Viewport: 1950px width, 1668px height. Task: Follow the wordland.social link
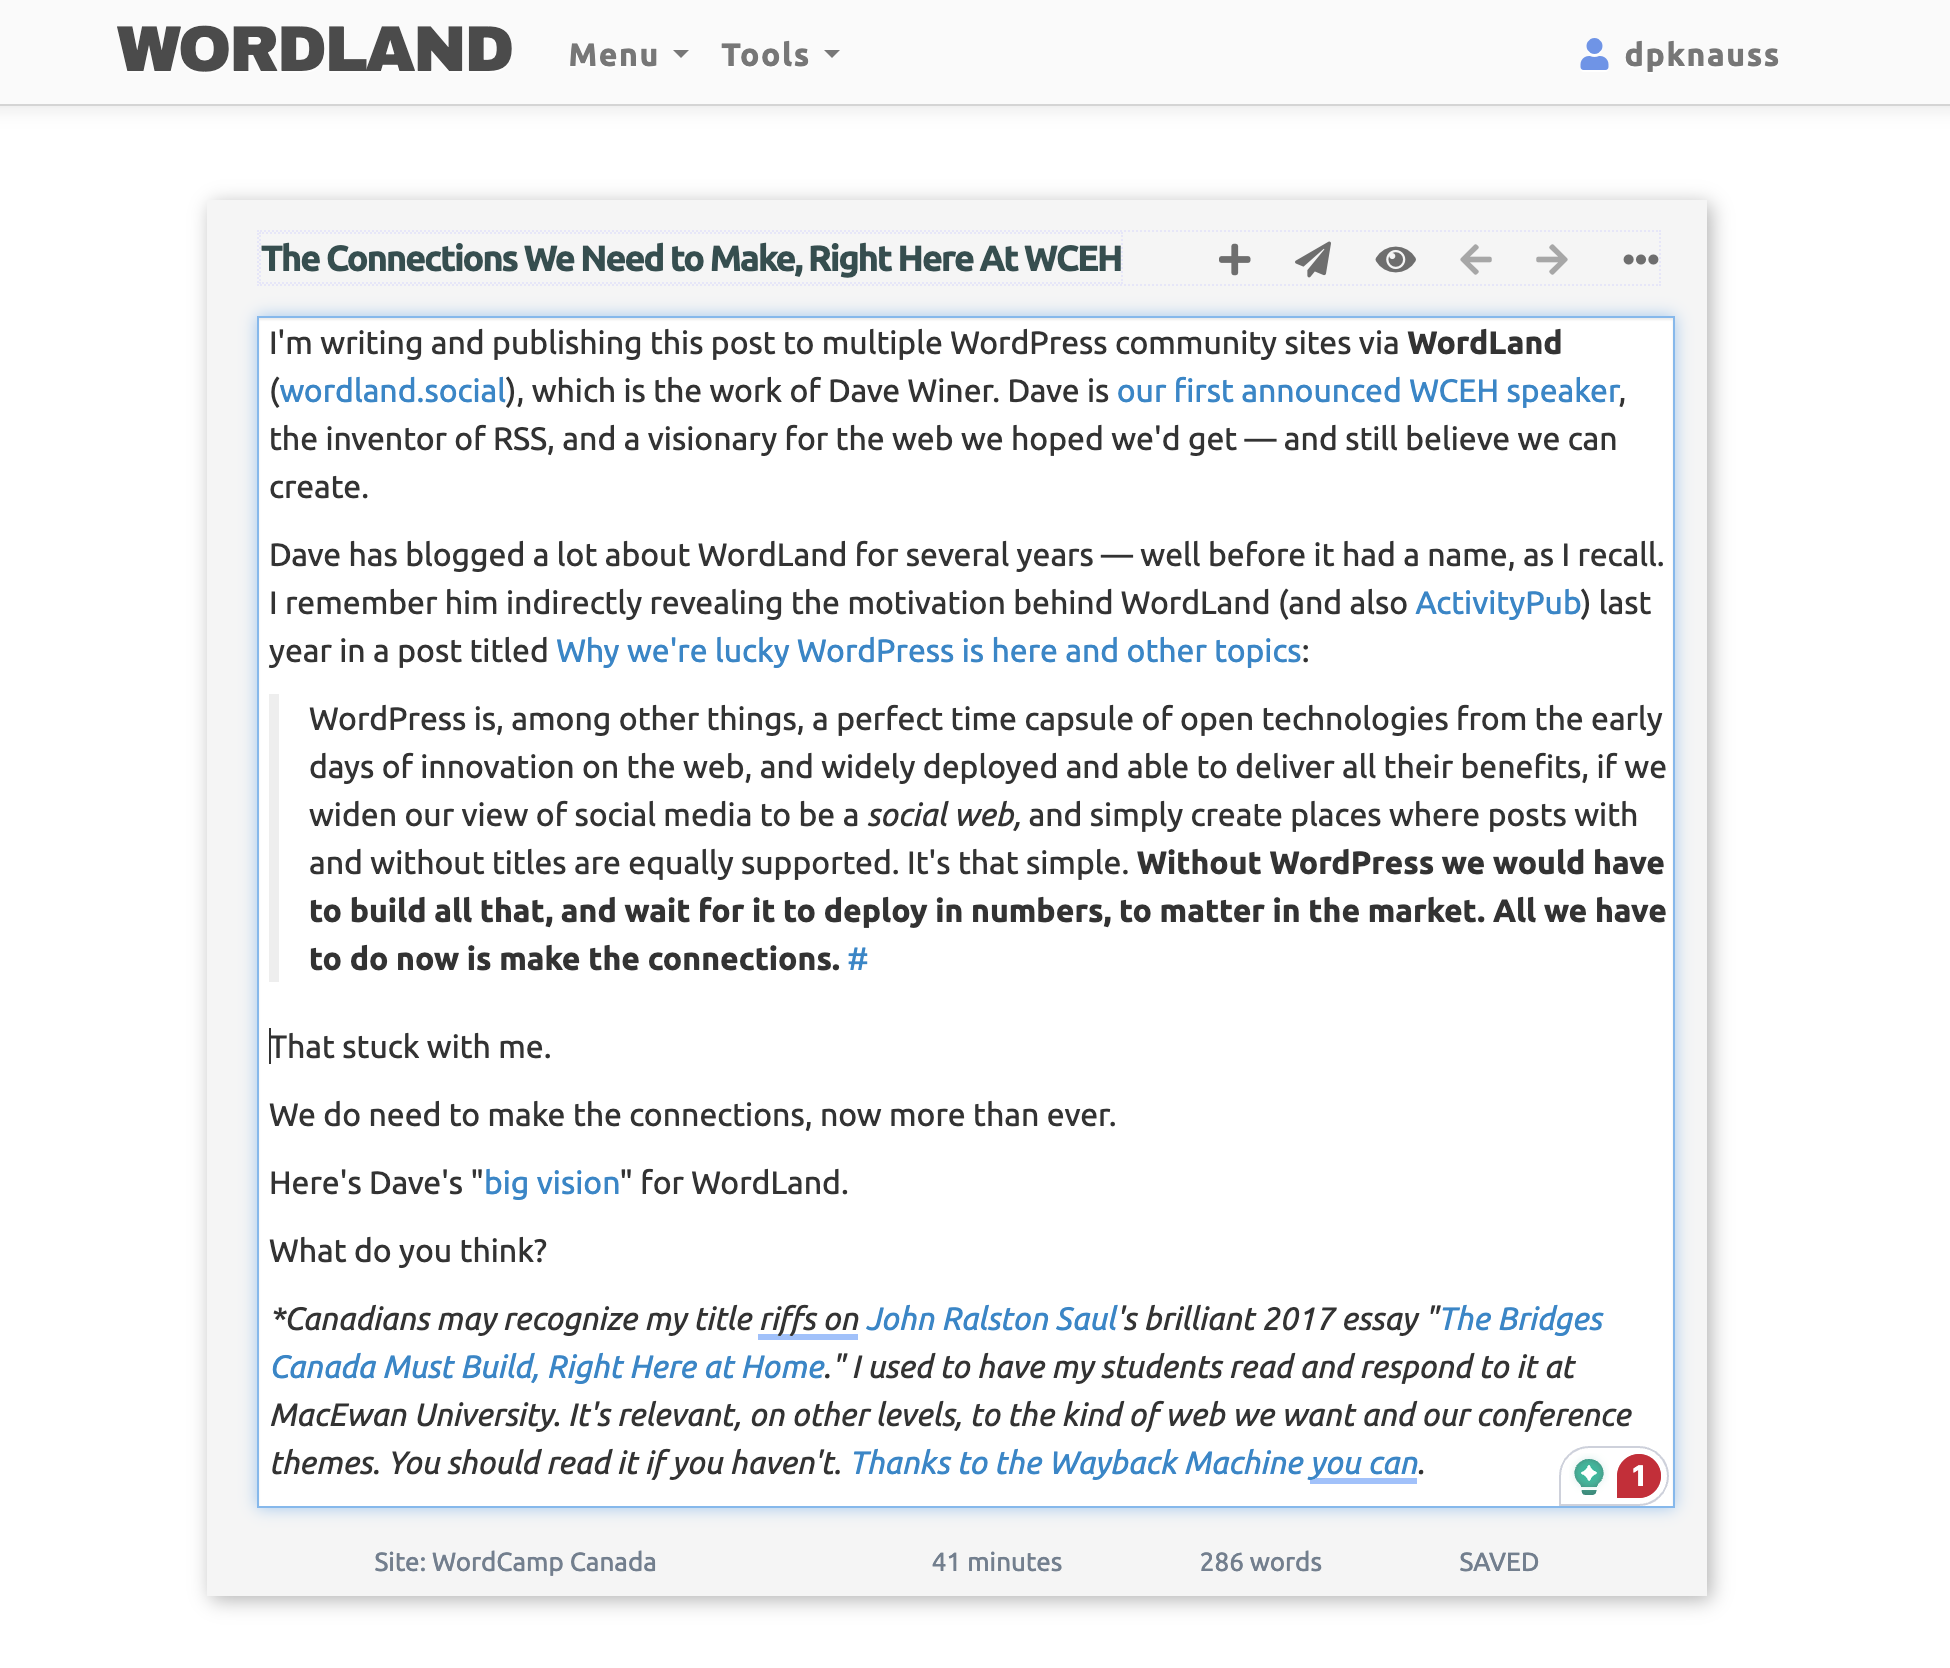click(x=393, y=391)
